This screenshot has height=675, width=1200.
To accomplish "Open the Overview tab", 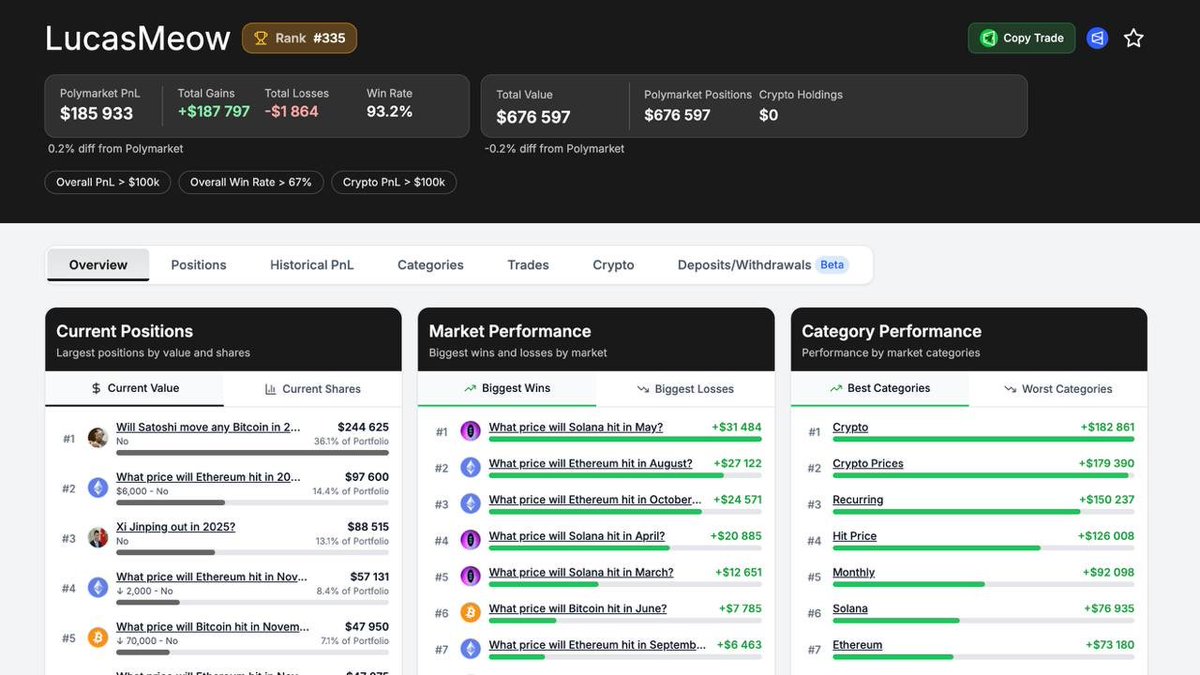I will coord(98,265).
